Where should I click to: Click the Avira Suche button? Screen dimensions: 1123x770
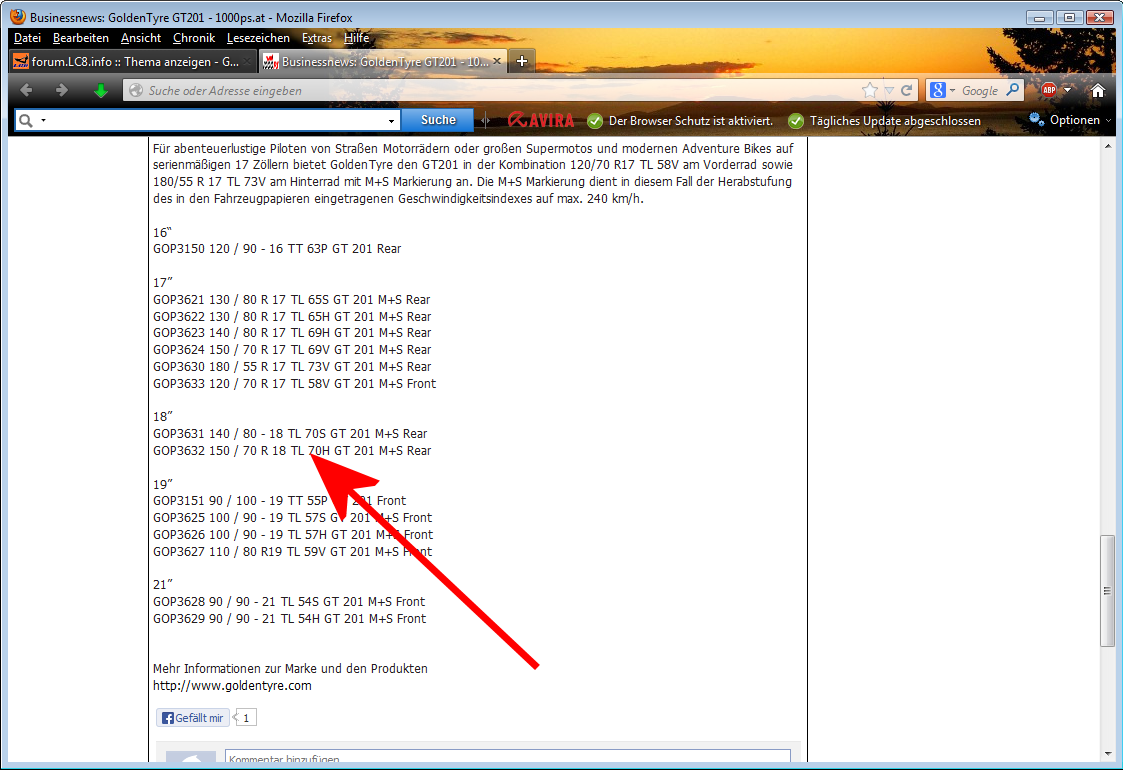pyautogui.click(x=438, y=120)
